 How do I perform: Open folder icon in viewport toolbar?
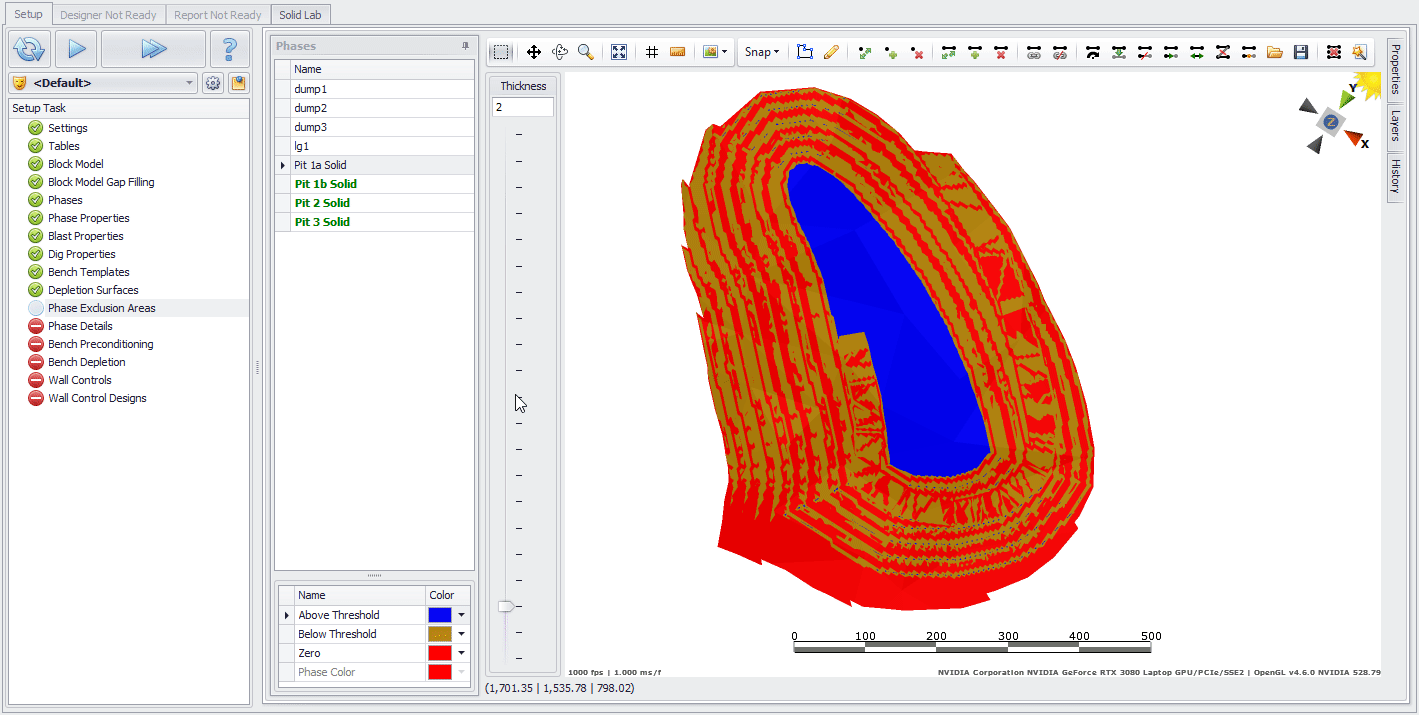click(x=1274, y=52)
